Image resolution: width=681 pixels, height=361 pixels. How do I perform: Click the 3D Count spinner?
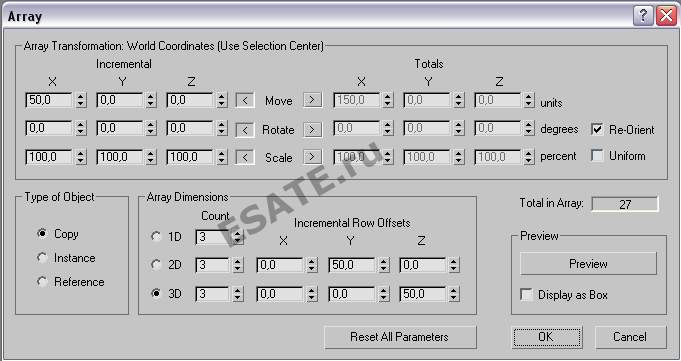pos(238,294)
